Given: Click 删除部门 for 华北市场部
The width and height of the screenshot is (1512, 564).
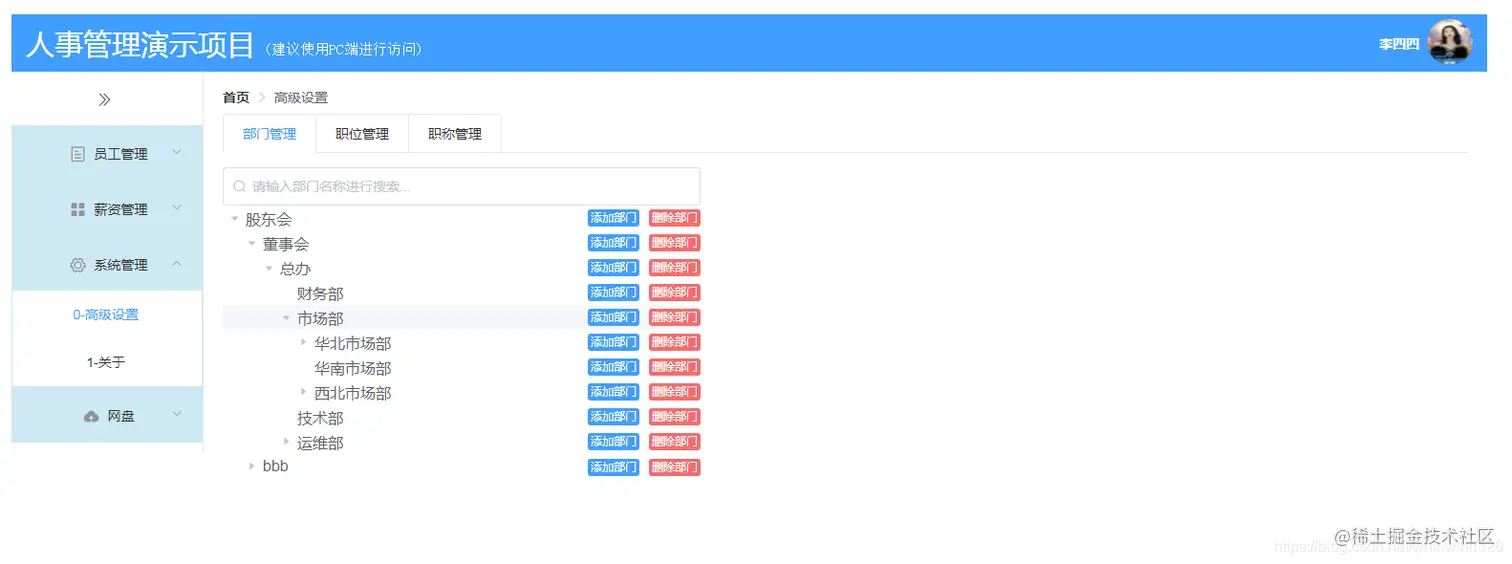Looking at the screenshot, I should pyautogui.click(x=674, y=342).
